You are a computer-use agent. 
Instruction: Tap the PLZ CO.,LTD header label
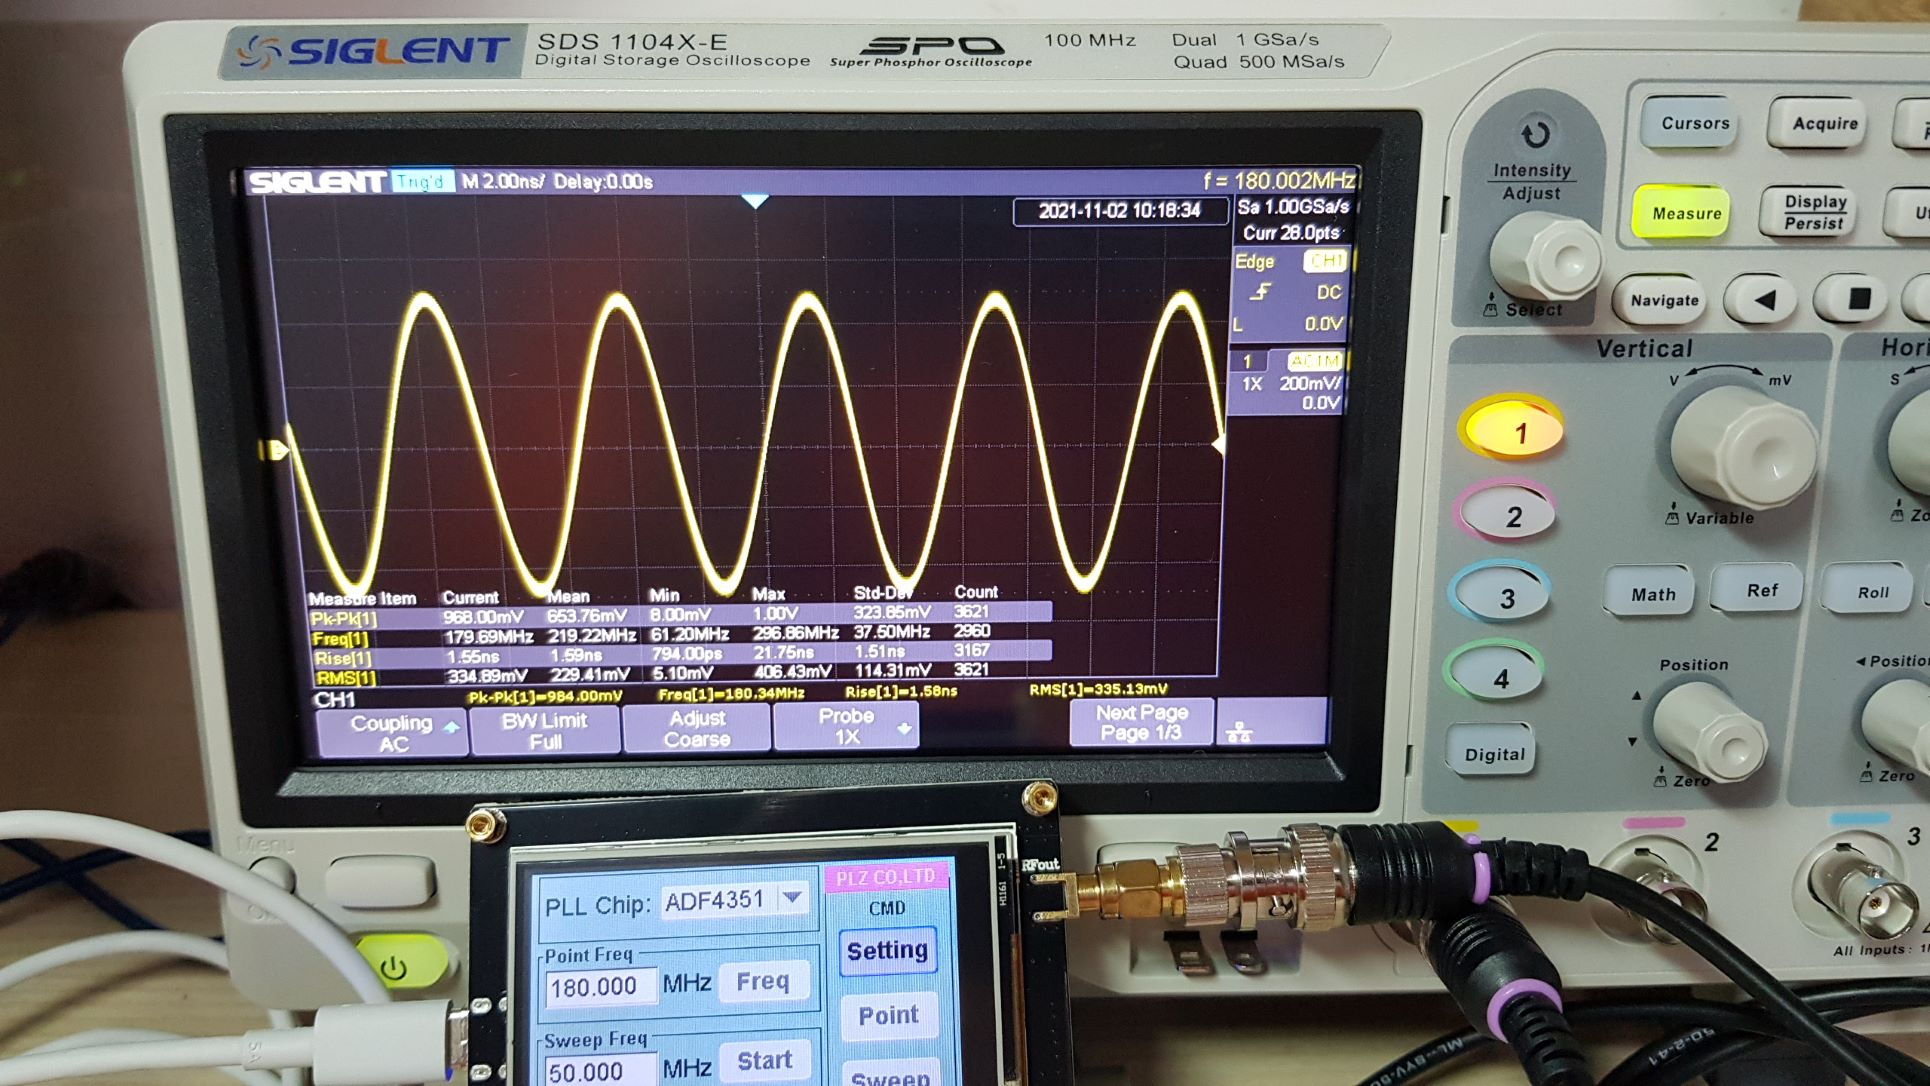coord(885,878)
